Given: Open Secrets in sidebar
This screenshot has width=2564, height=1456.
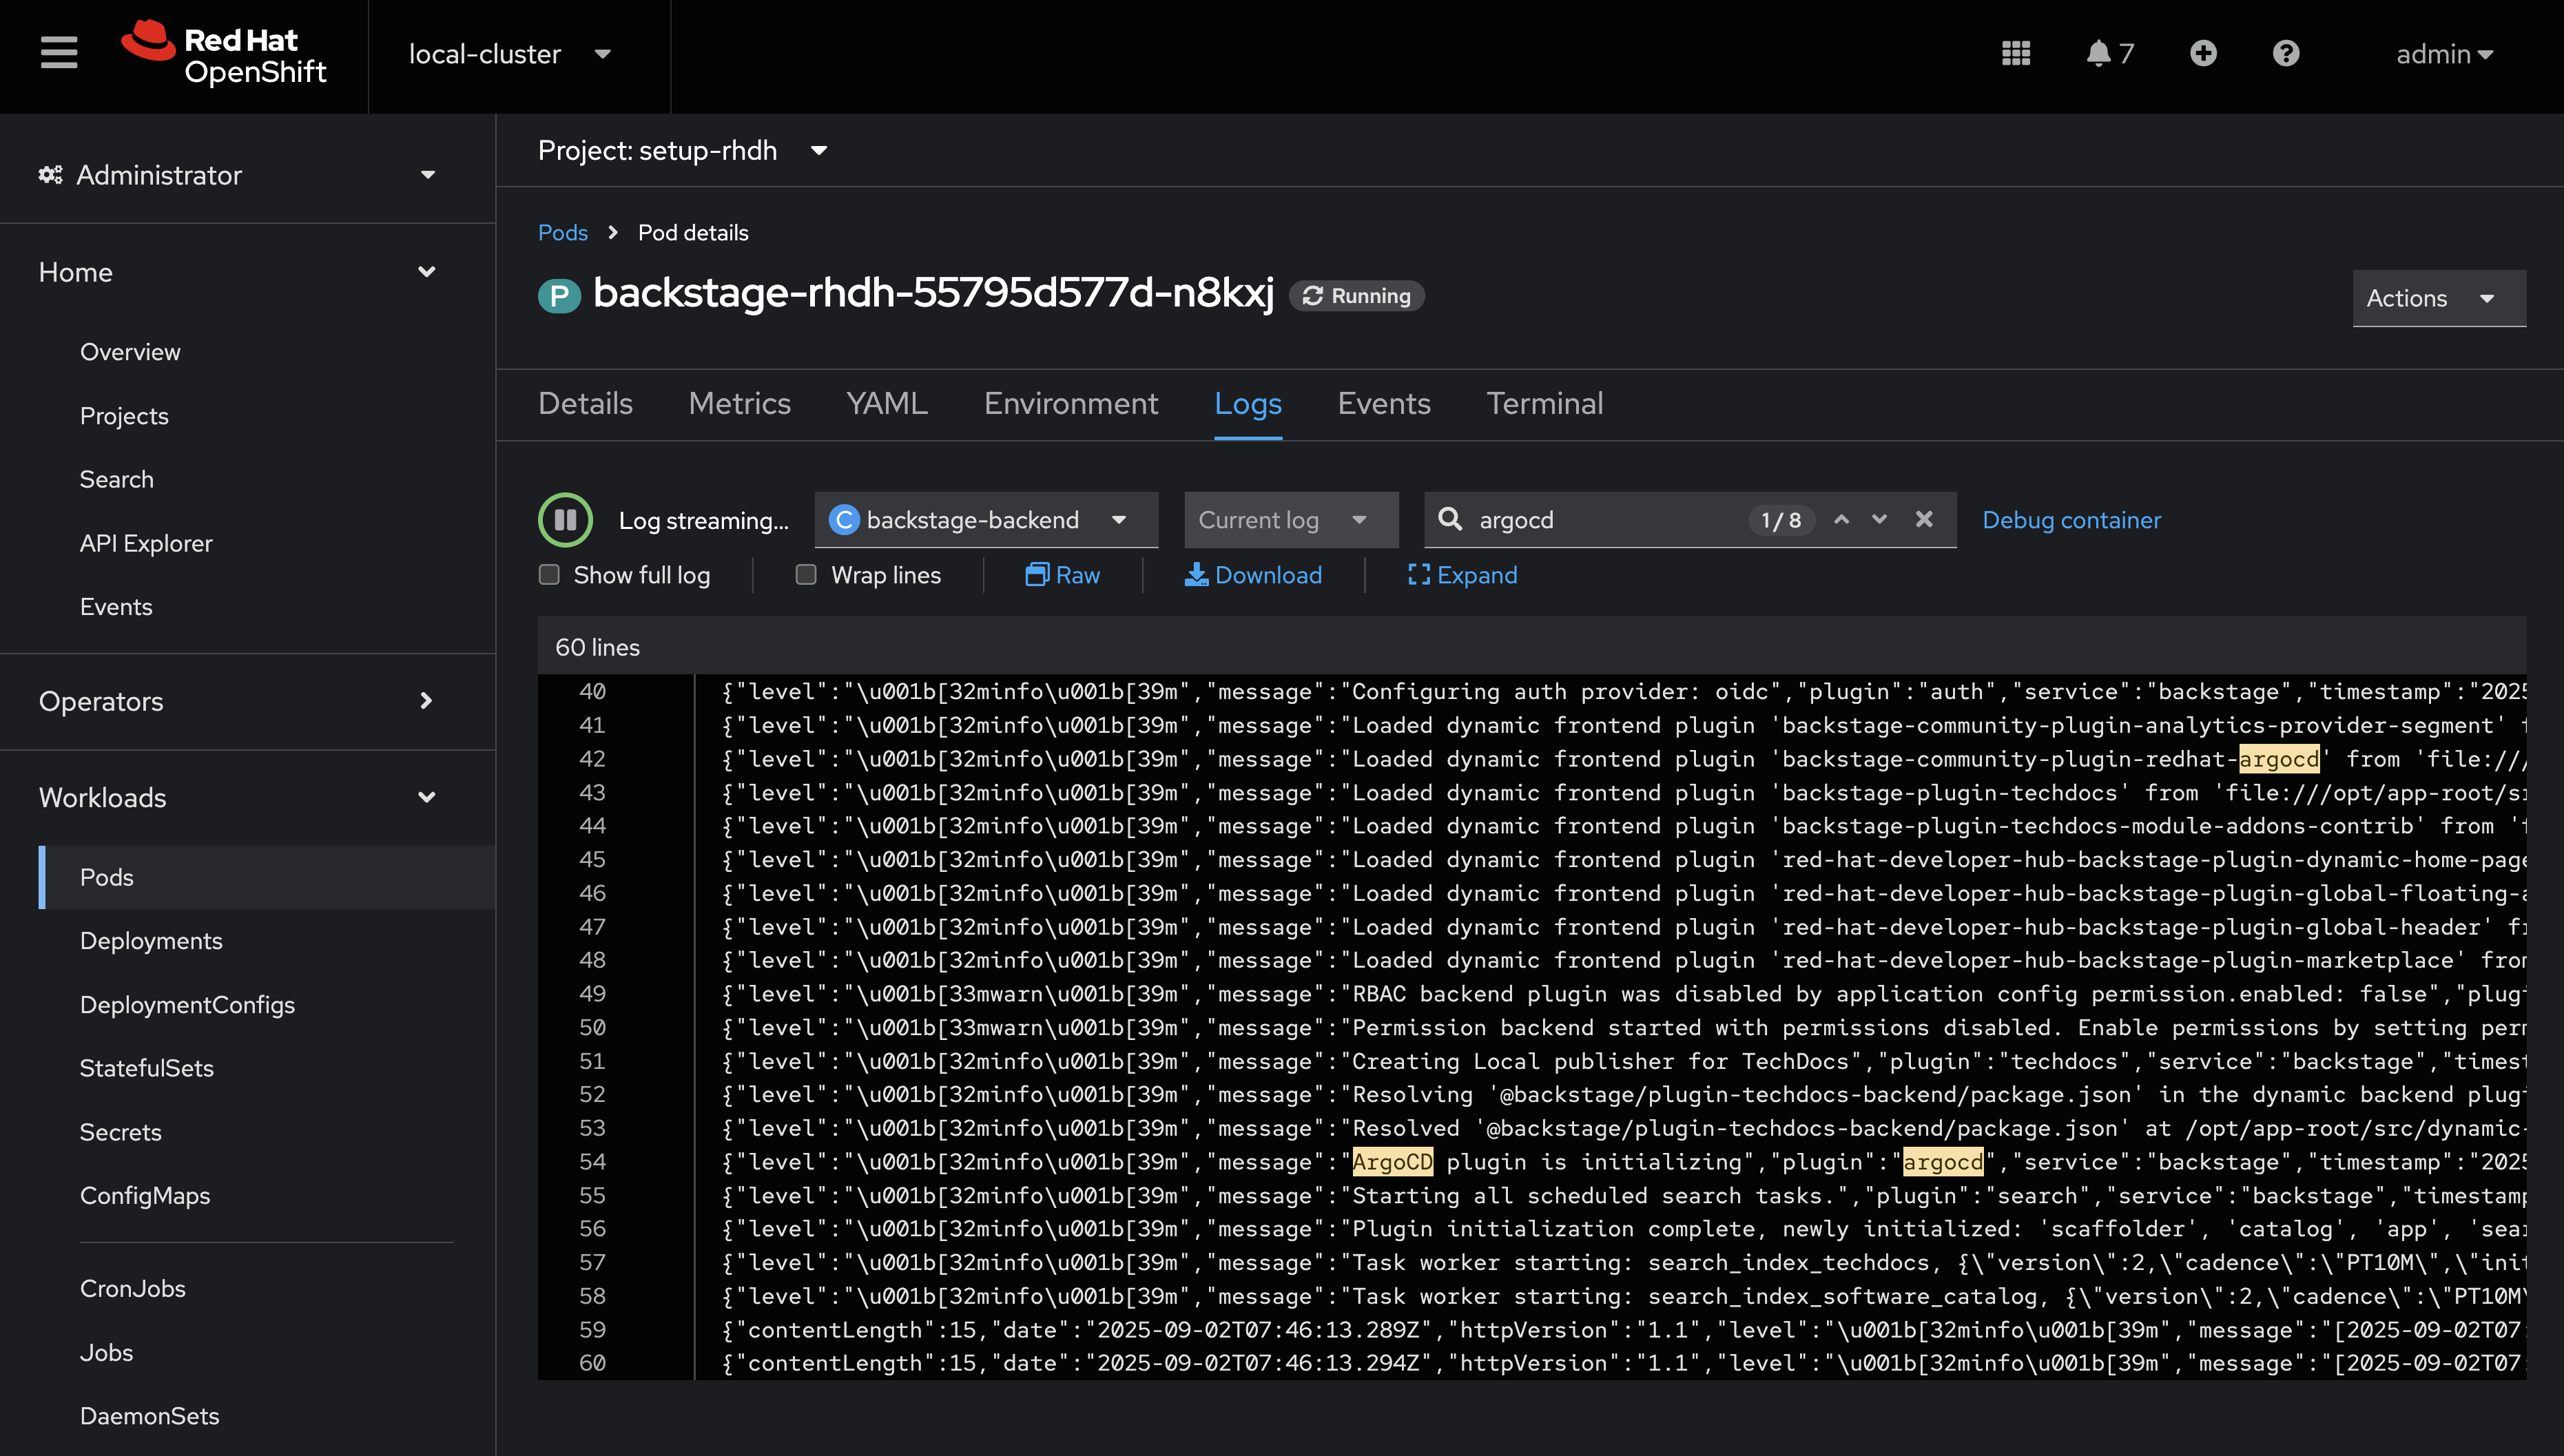Looking at the screenshot, I should coord(120,1132).
